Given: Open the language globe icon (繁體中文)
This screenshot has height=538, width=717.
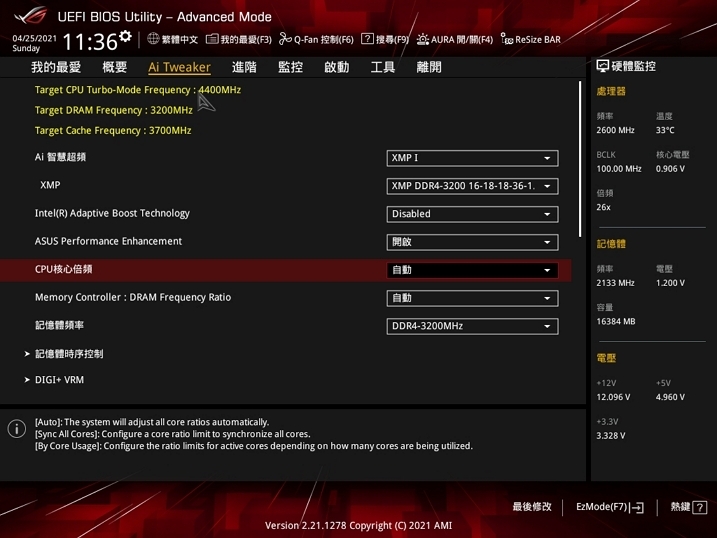Looking at the screenshot, I should 153,39.
